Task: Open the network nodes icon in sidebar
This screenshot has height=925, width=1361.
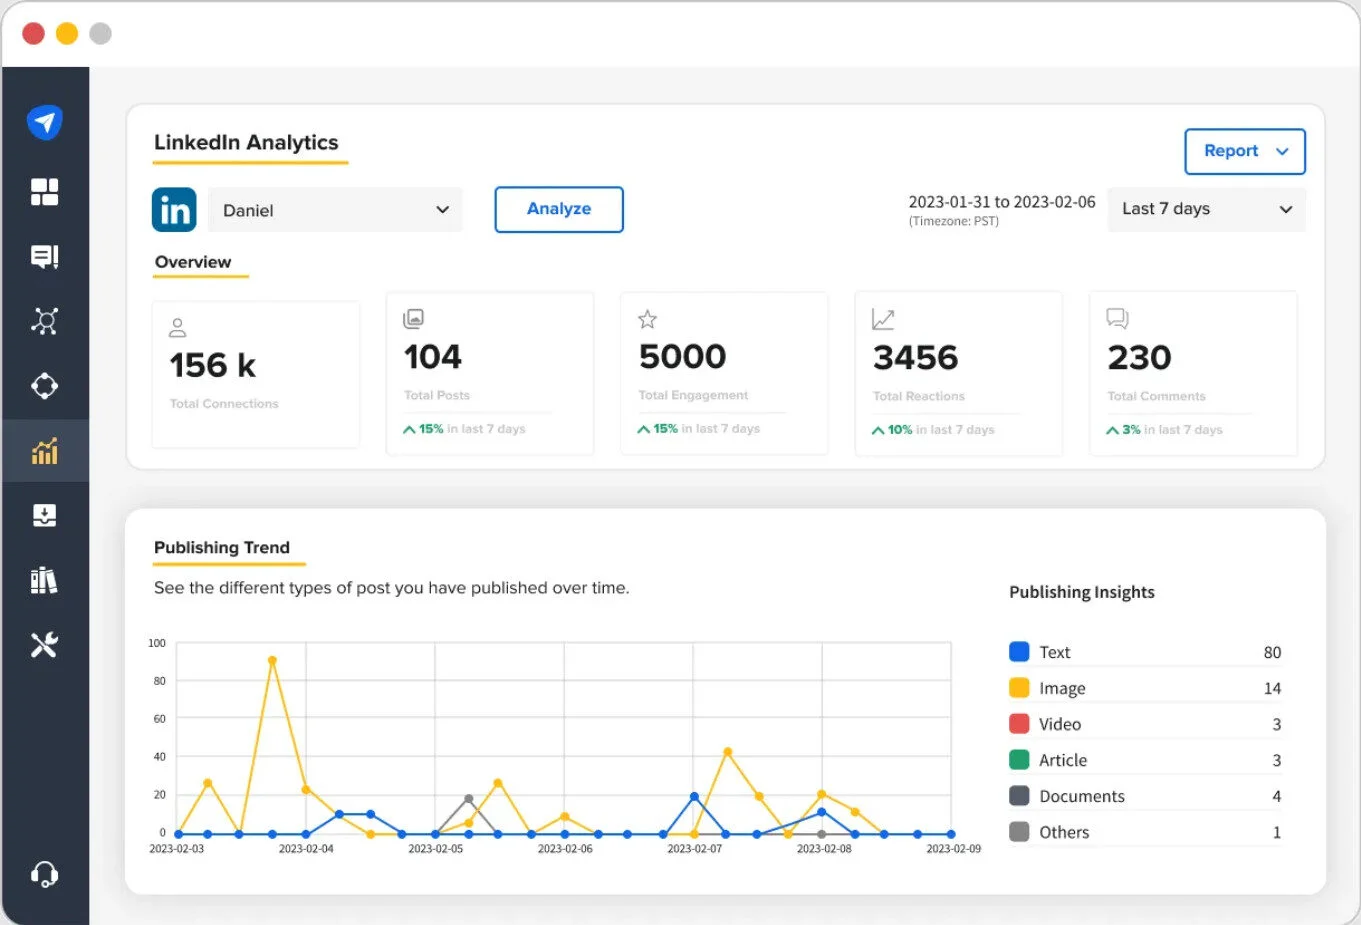Action: click(45, 321)
